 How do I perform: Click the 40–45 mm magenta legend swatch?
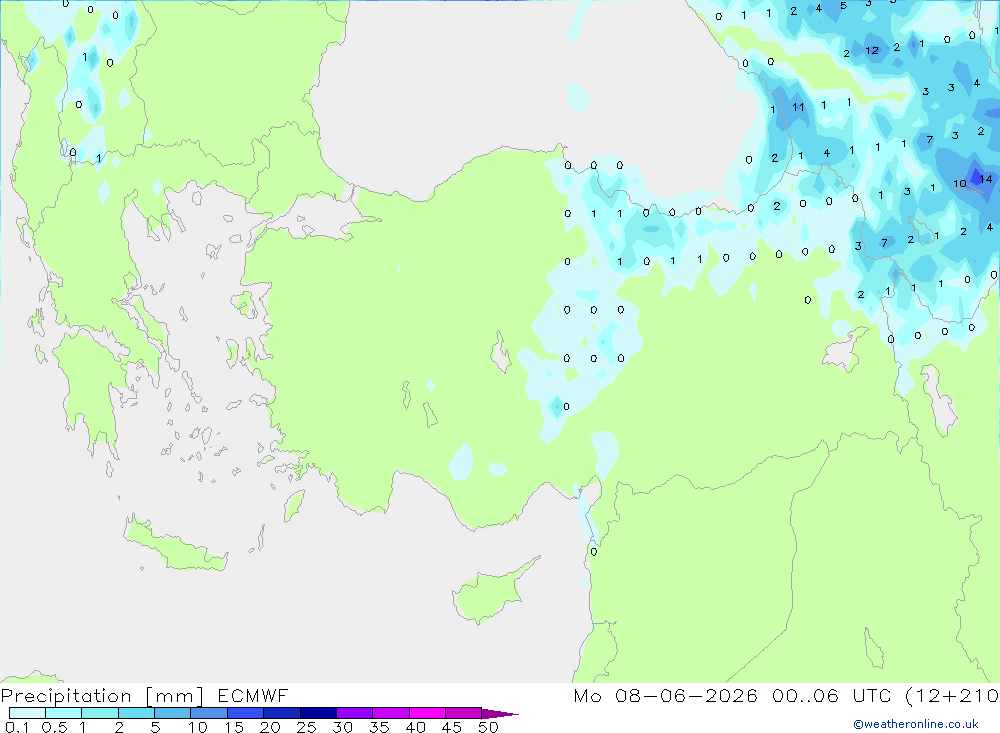[x=427, y=713]
